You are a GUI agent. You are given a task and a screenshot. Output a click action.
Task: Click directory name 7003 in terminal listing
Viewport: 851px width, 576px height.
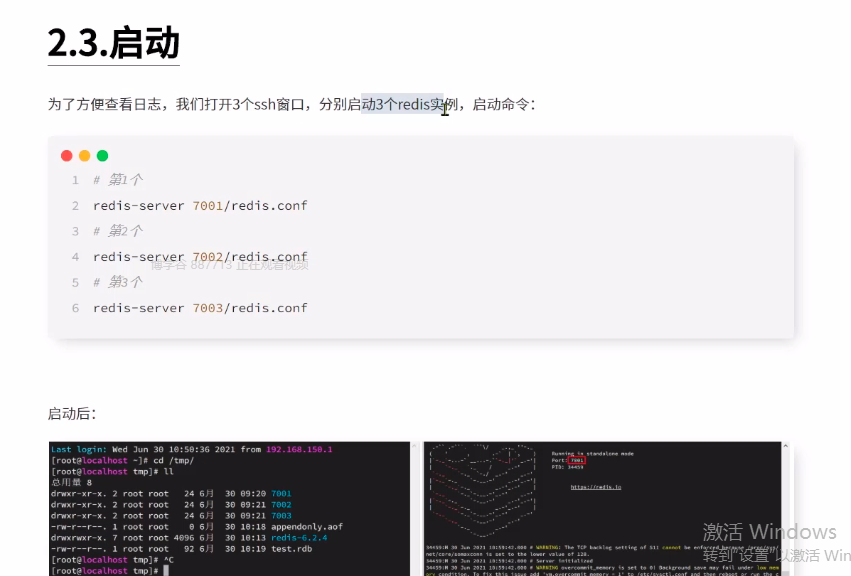coord(281,516)
